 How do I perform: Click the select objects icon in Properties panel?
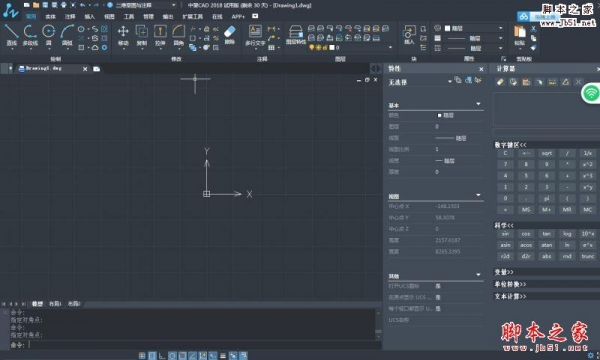468,80
